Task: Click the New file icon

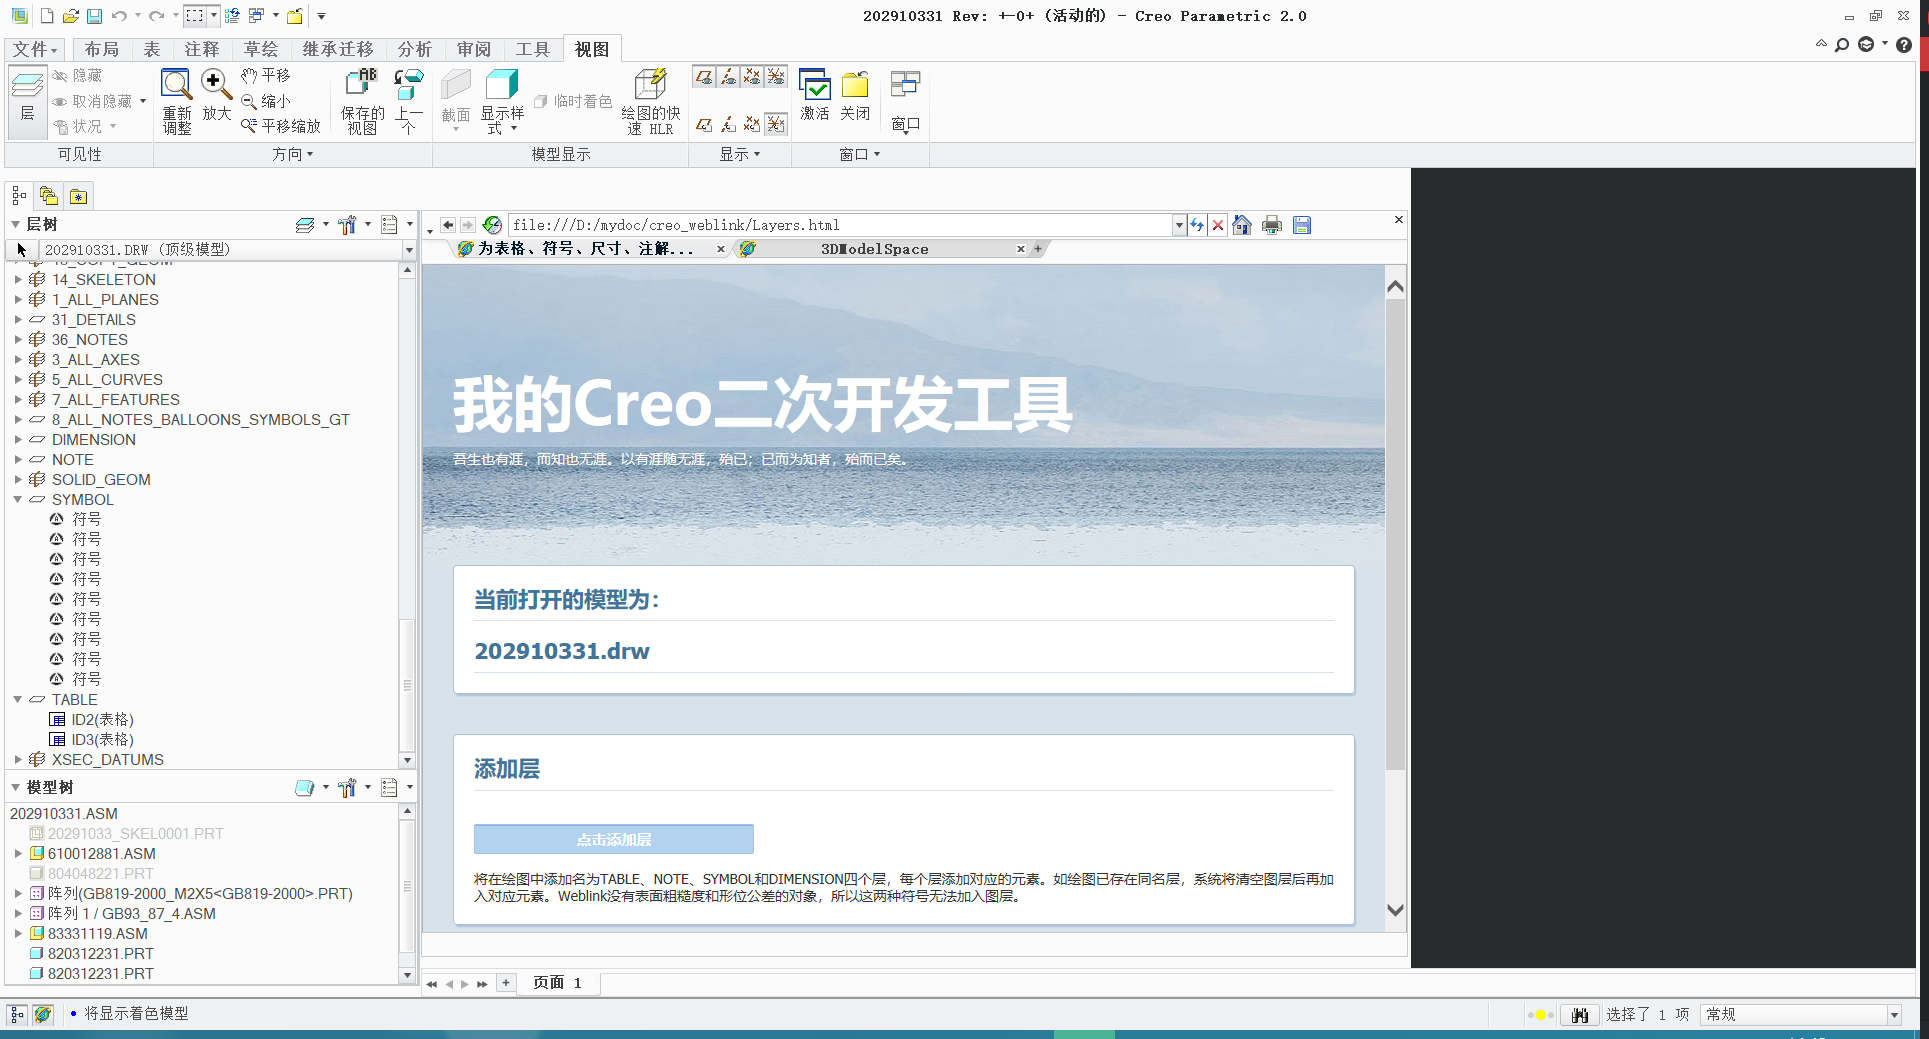Action: pos(47,16)
